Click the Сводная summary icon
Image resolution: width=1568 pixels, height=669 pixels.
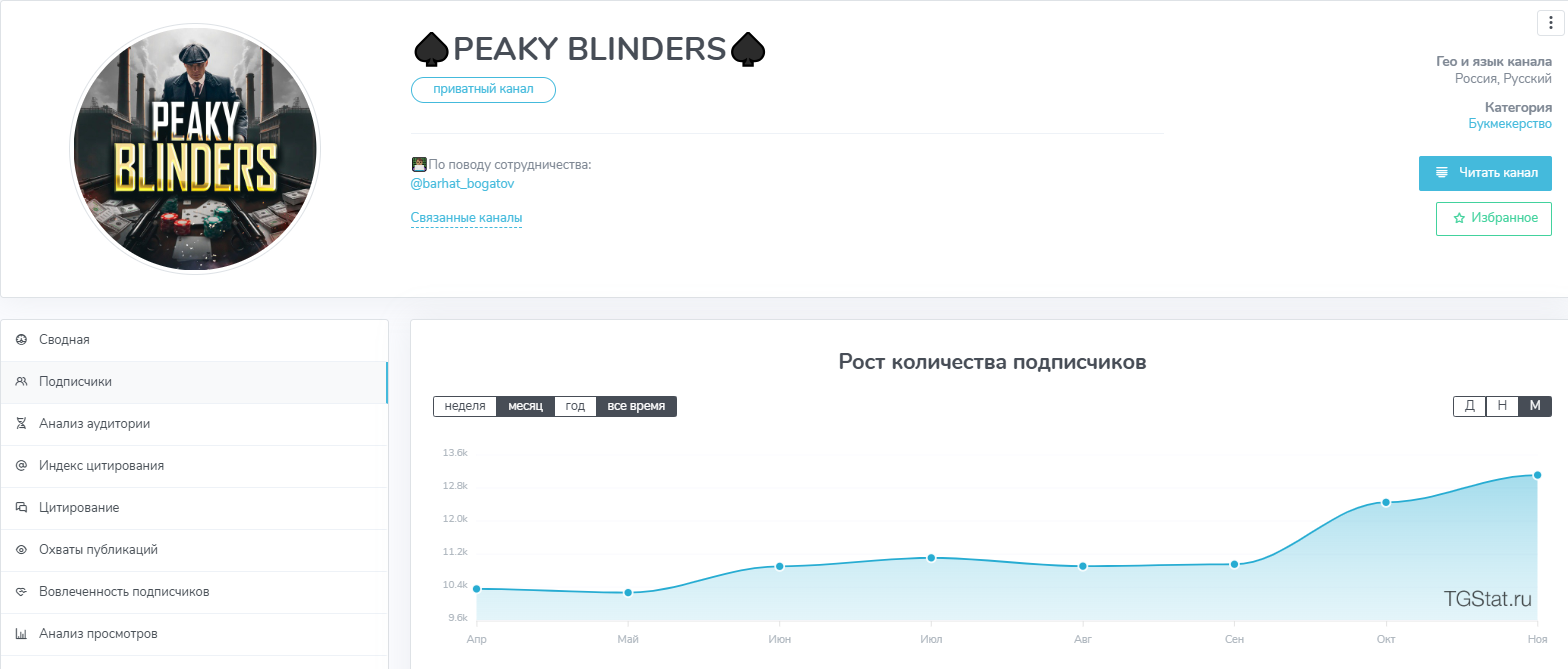tap(21, 340)
